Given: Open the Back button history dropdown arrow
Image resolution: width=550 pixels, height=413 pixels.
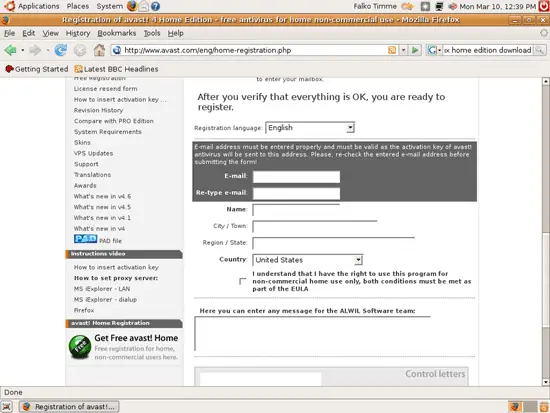Looking at the screenshot, I should point(22,50).
